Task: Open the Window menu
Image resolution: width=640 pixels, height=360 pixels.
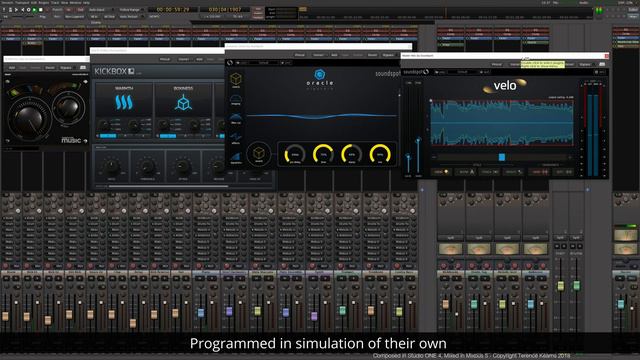Action: coord(75,2)
